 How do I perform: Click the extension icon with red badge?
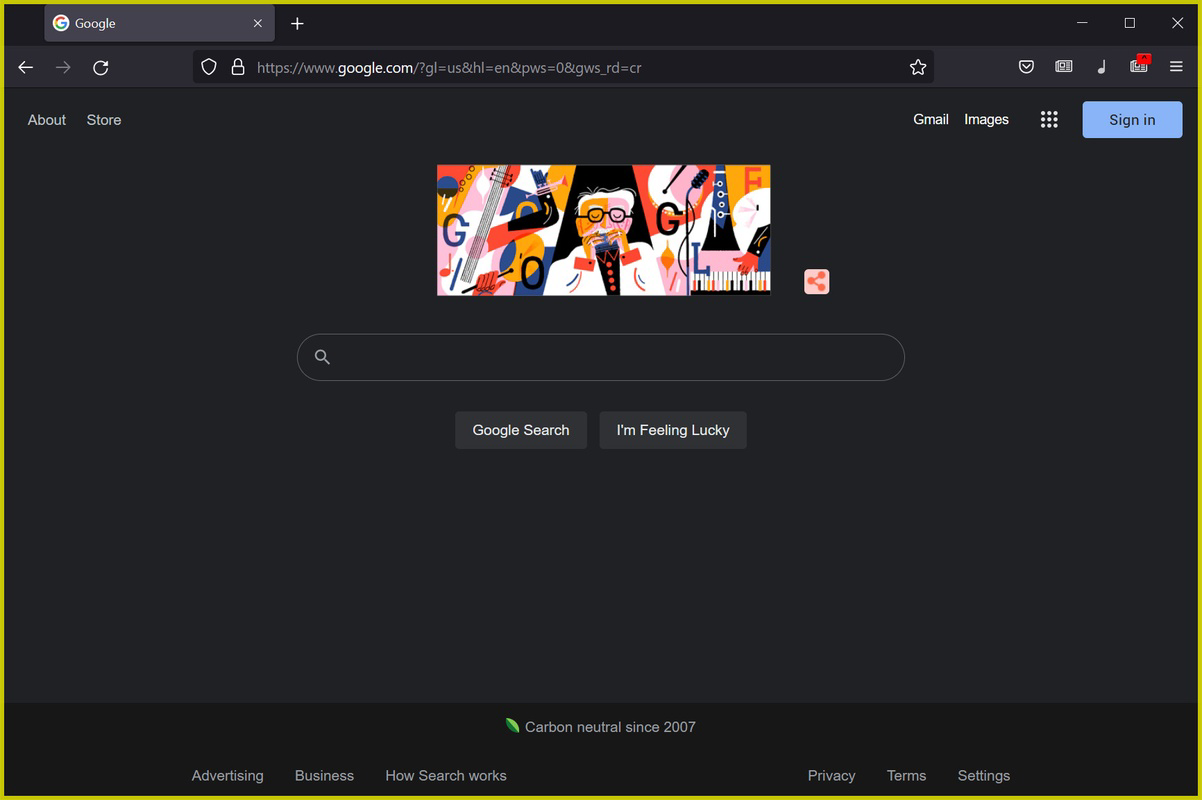click(1139, 66)
